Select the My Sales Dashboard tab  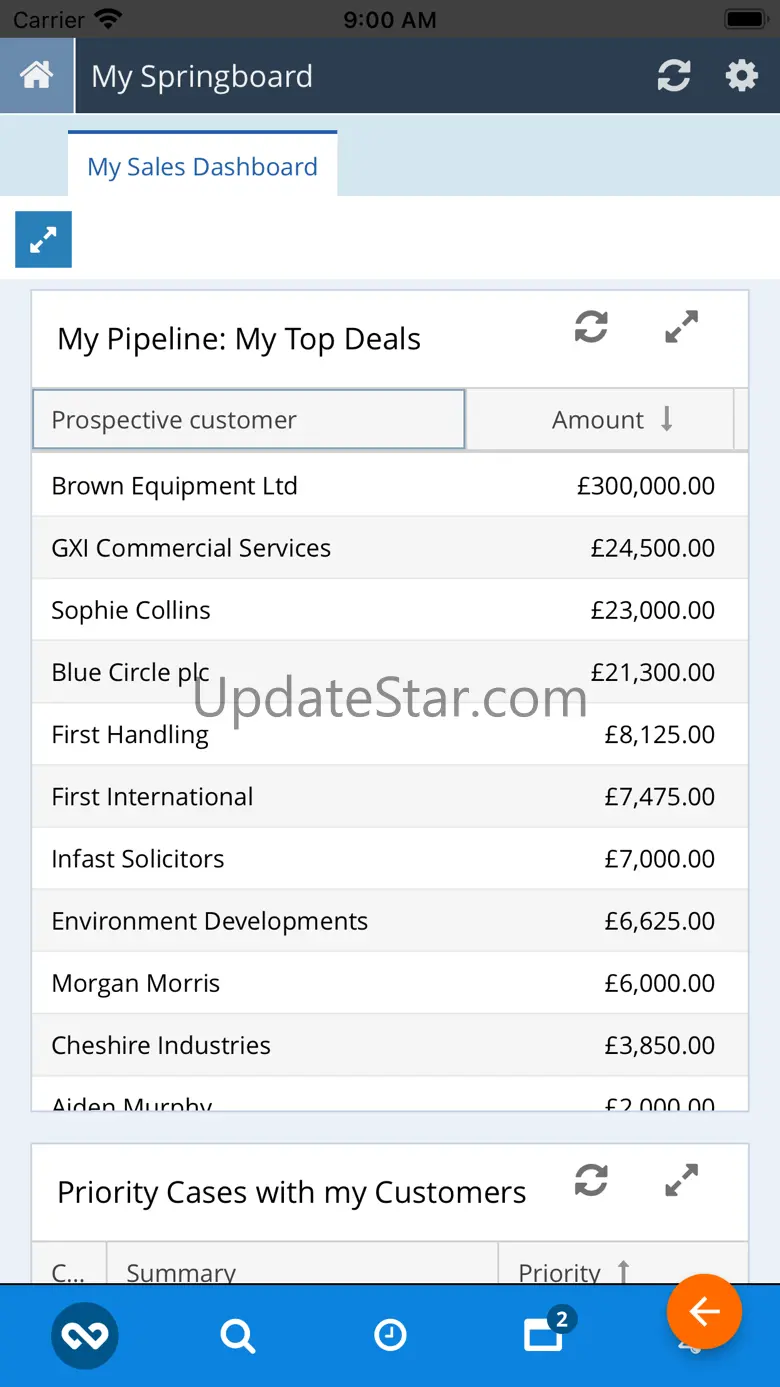point(202,166)
